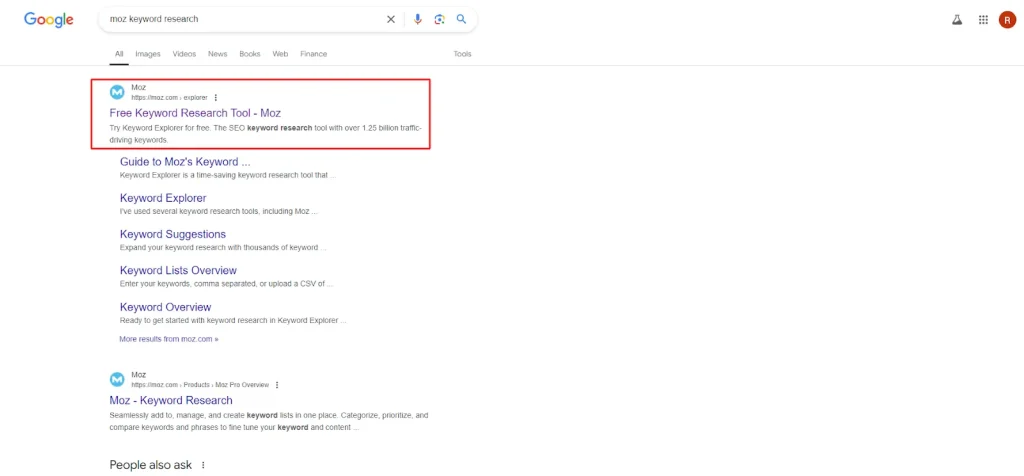The height and width of the screenshot is (476, 1024).
Task: Open Free Keyword Research Tool - Moz result
Action: point(195,113)
